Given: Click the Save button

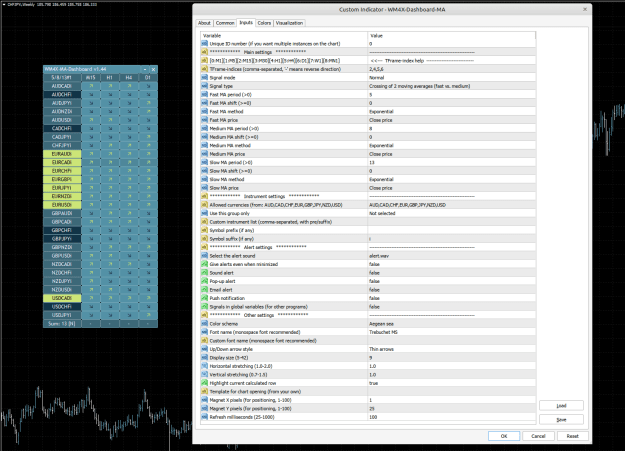Looking at the screenshot, I should pyautogui.click(x=561, y=419).
